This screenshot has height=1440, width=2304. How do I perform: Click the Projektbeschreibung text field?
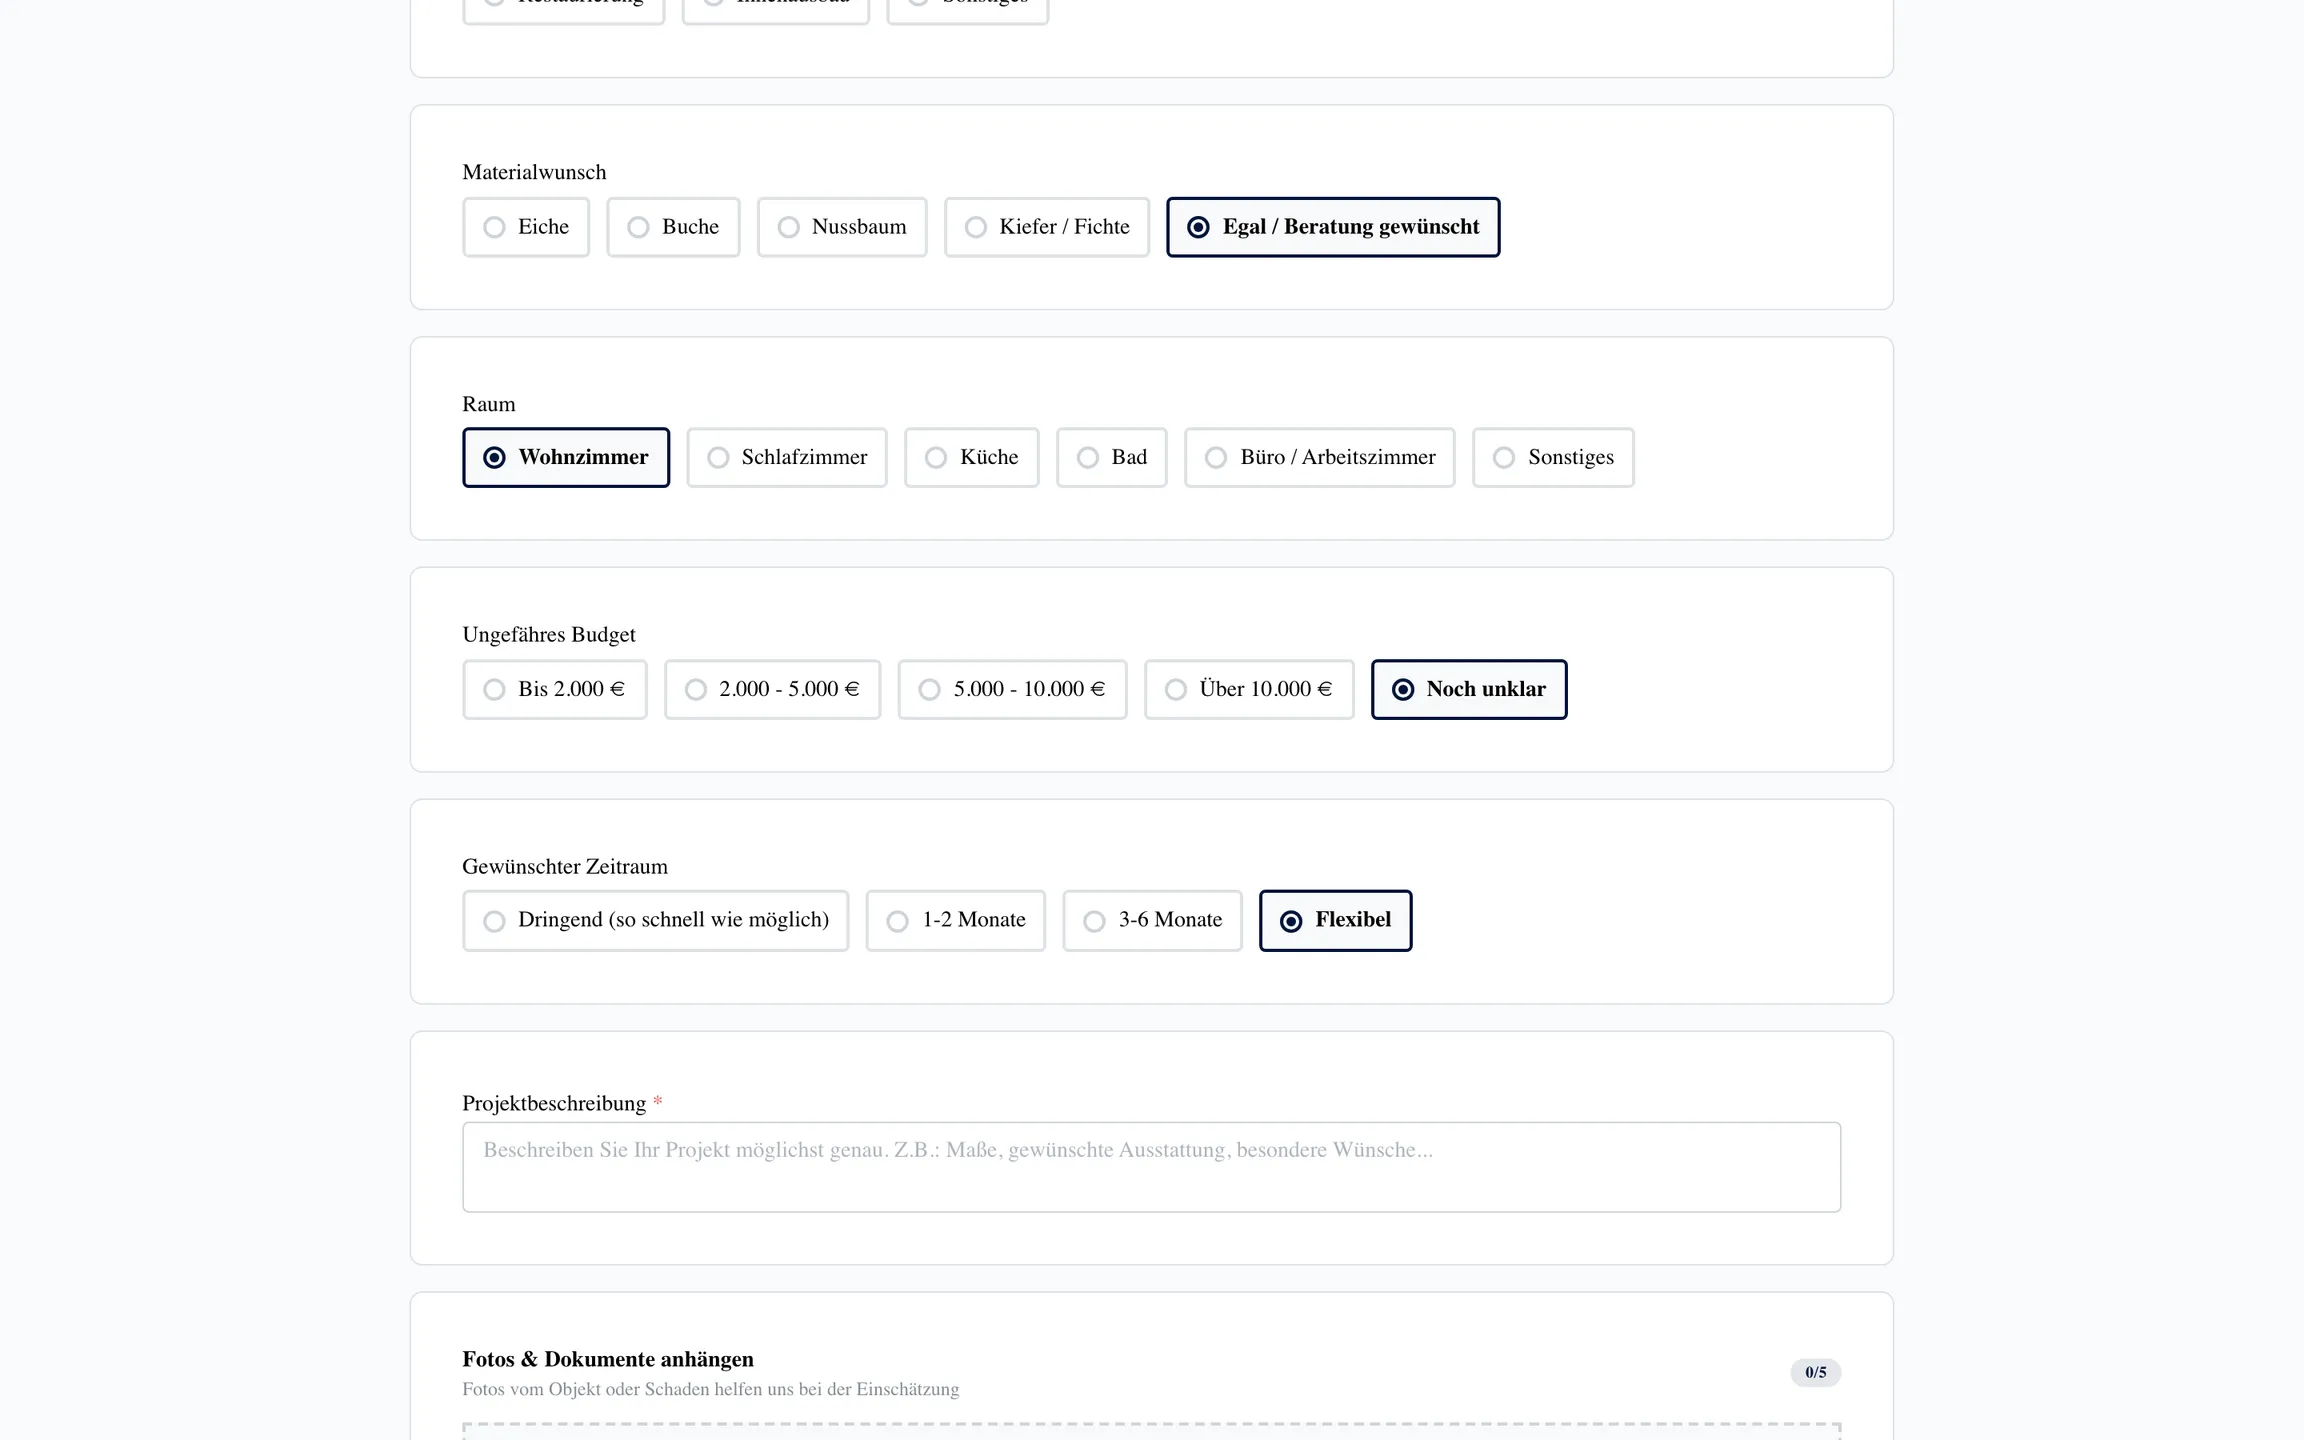(1151, 1167)
